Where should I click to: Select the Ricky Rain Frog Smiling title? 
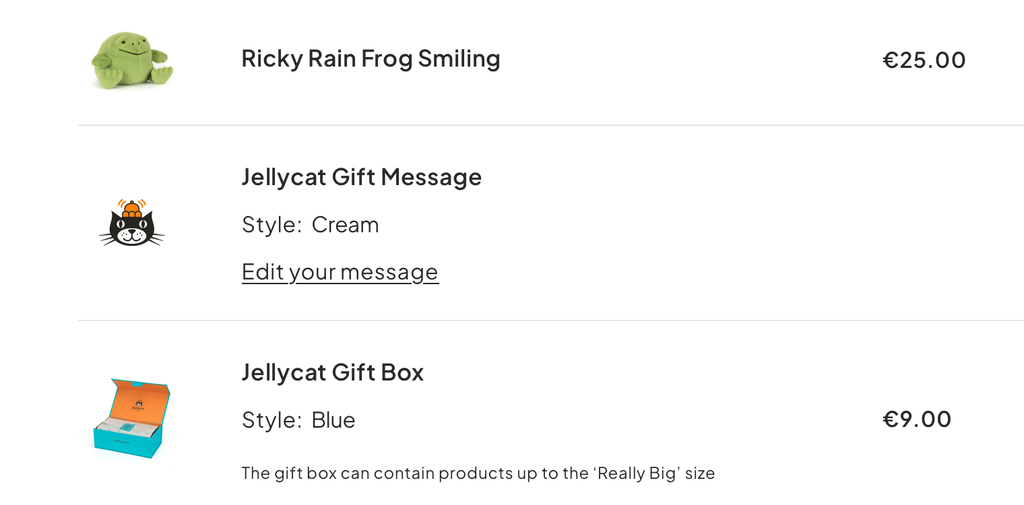point(370,59)
